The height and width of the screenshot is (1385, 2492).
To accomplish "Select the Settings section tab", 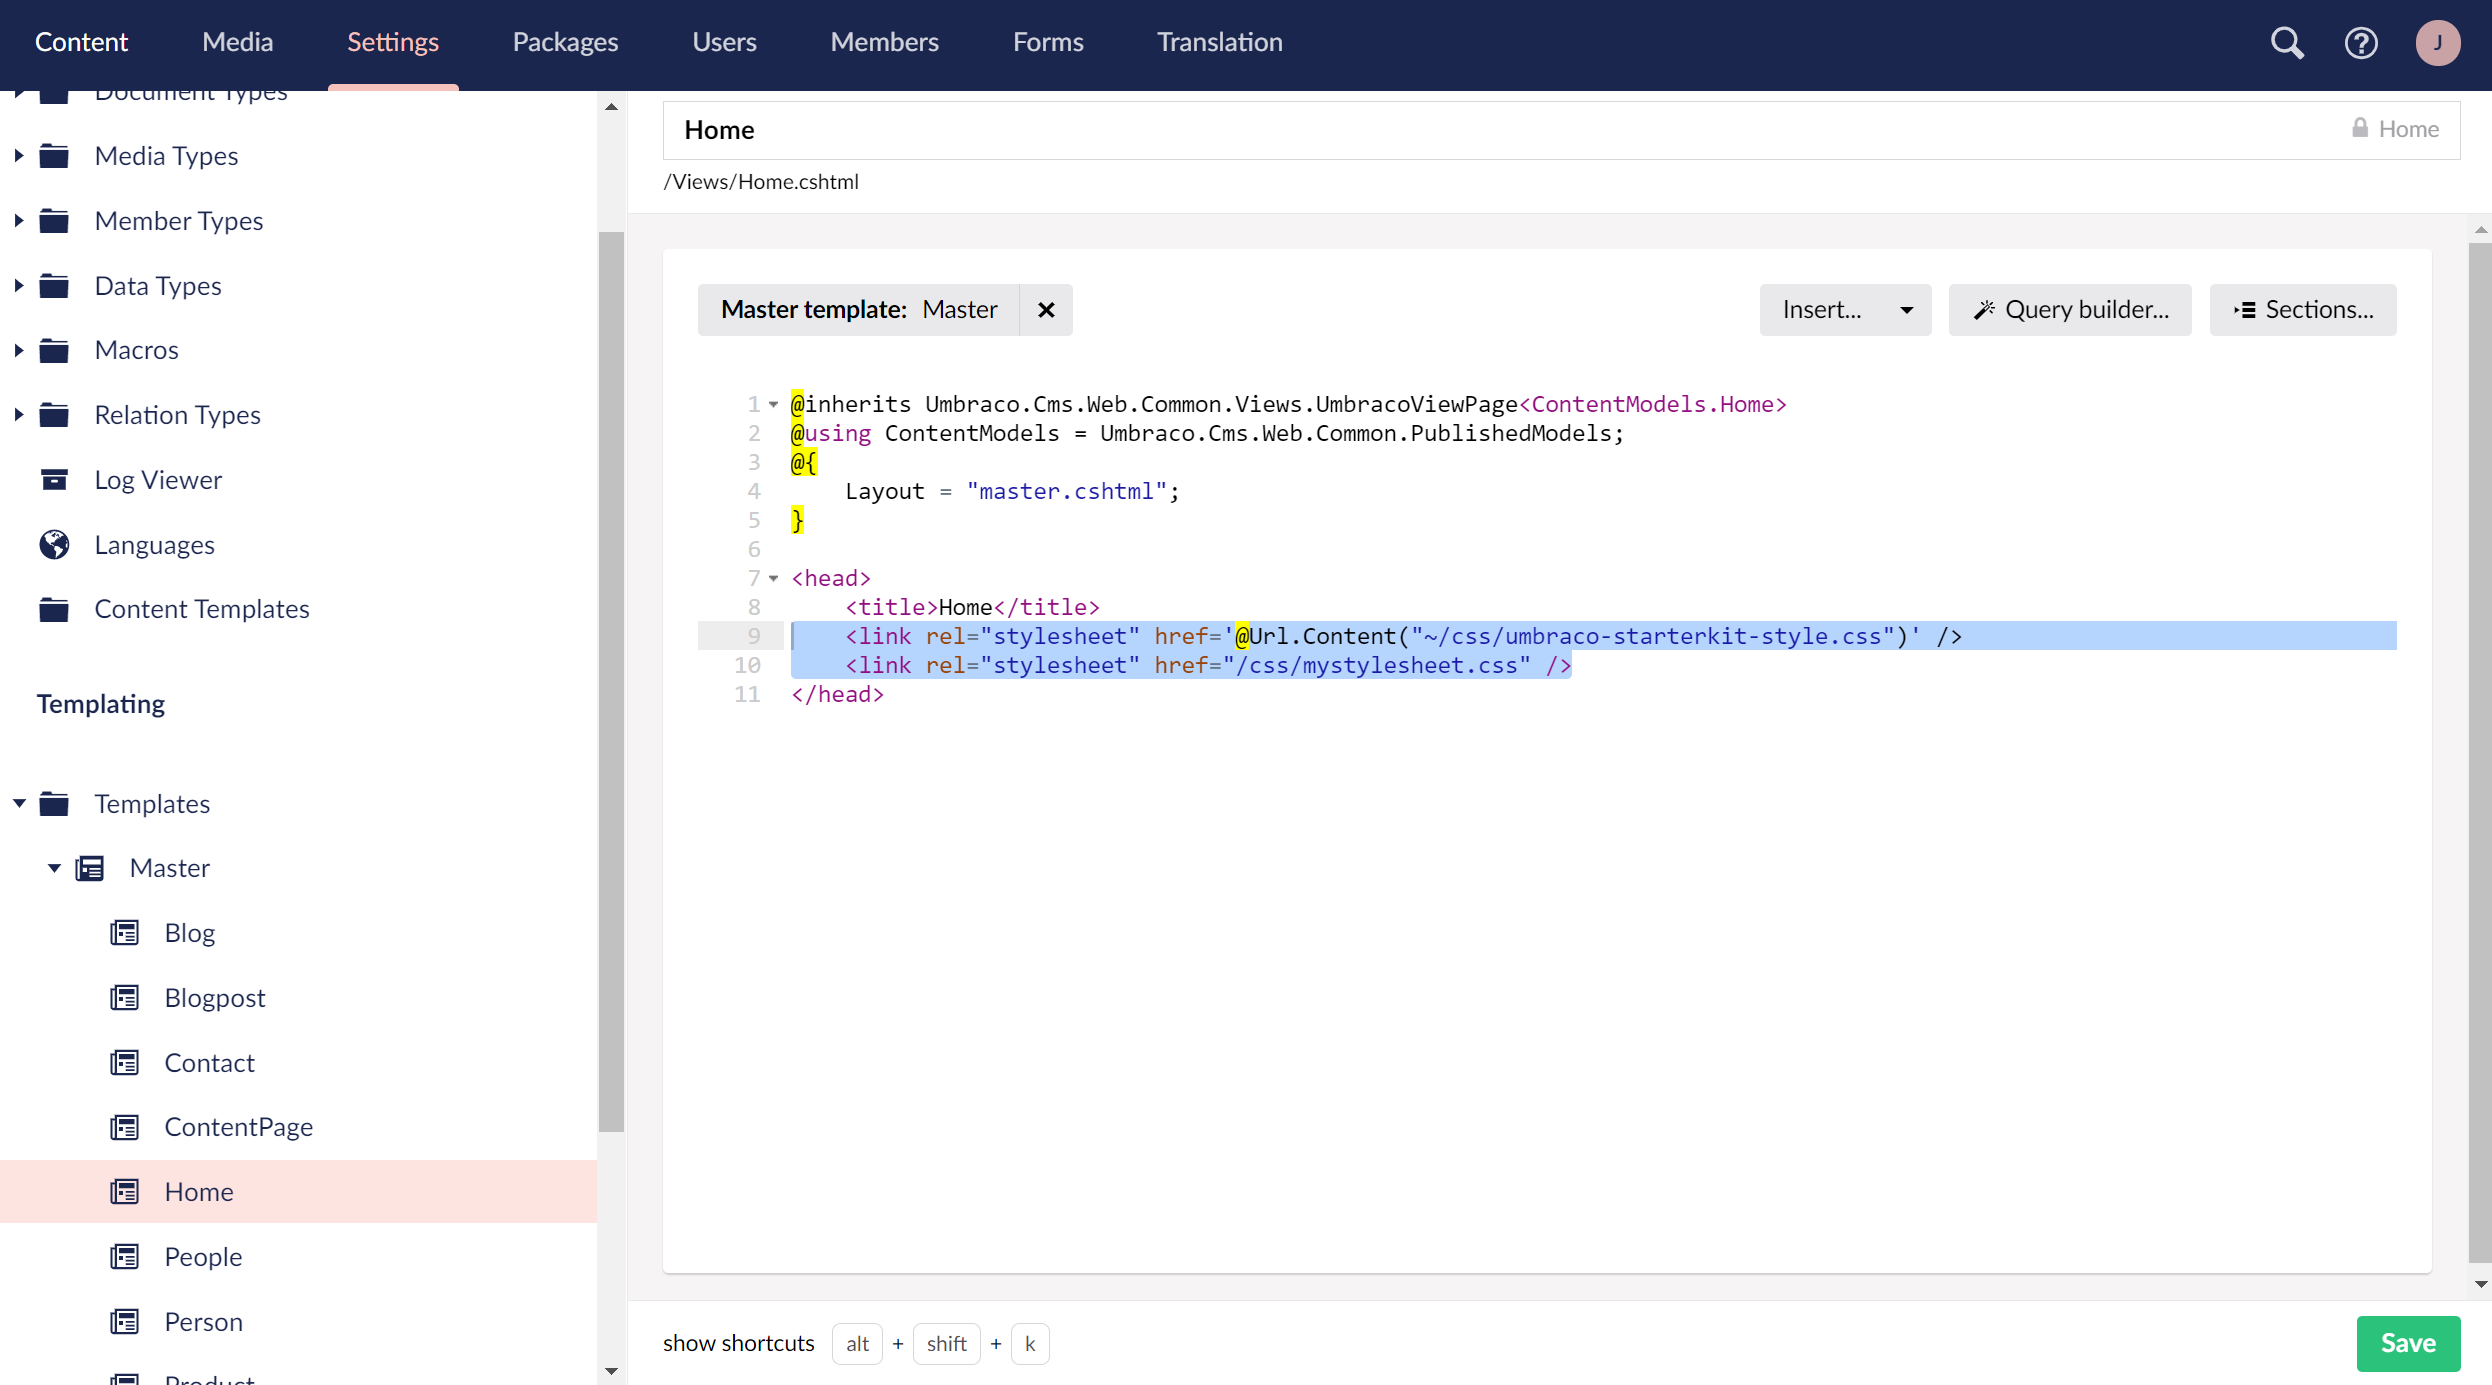I will coord(393,42).
